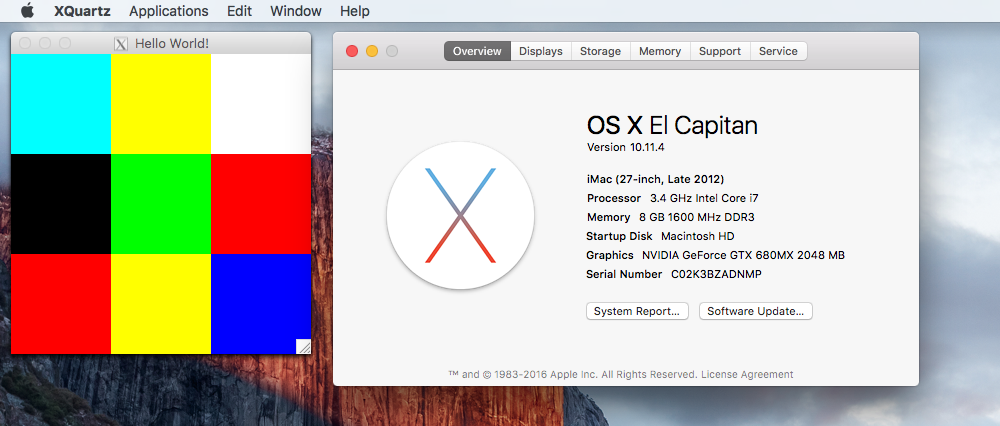The width and height of the screenshot is (1000, 426).
Task: Switch to the Memory tab
Action: 660,51
